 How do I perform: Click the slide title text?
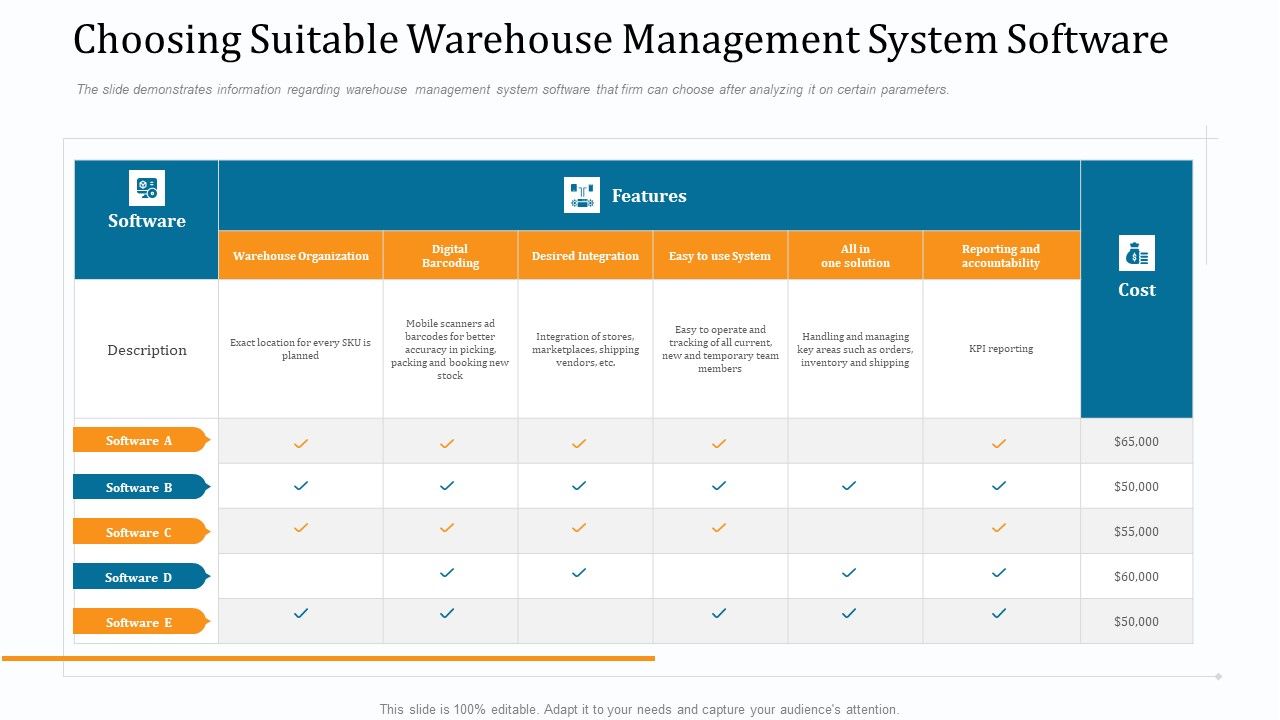[x=621, y=40]
